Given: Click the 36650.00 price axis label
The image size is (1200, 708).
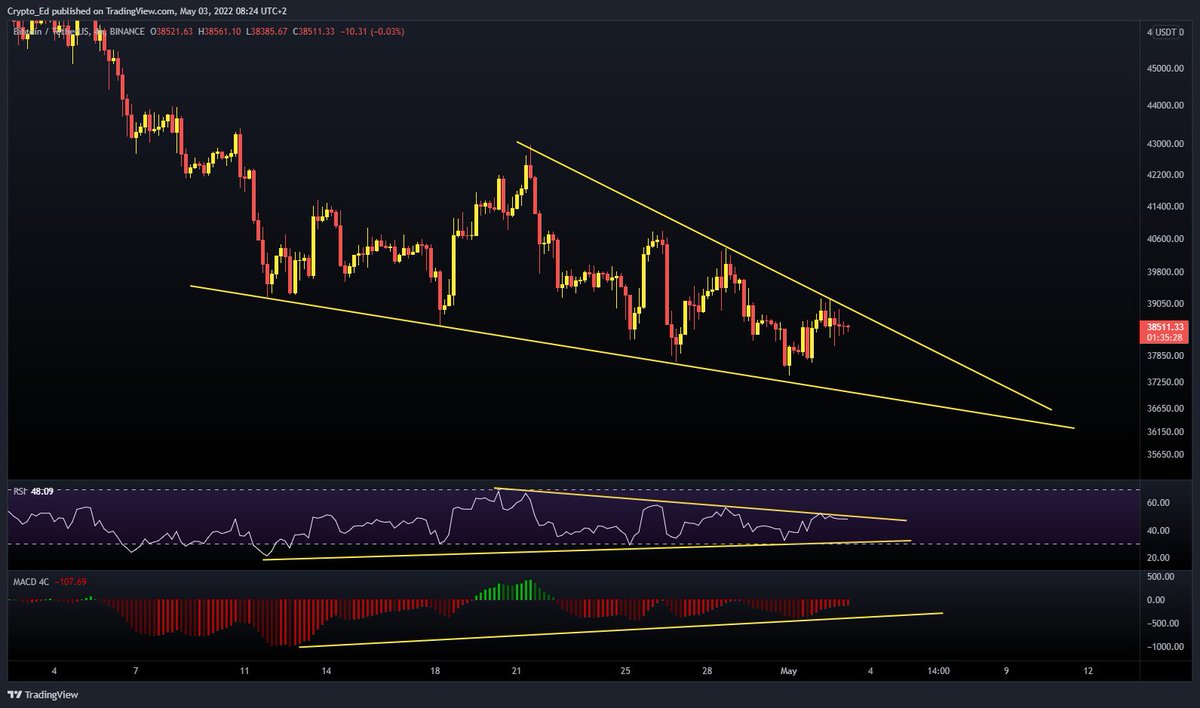Looking at the screenshot, I should coord(1166,409).
